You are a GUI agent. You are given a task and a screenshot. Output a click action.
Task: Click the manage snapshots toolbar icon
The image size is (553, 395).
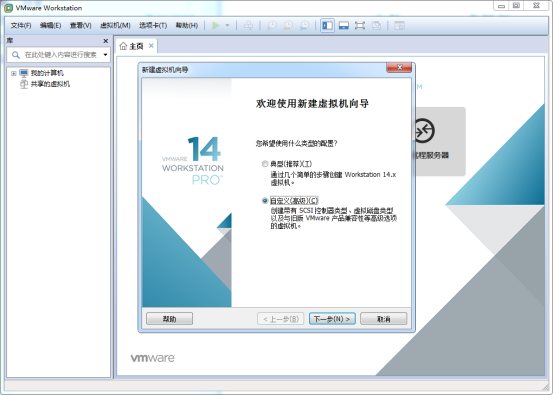tap(304, 25)
